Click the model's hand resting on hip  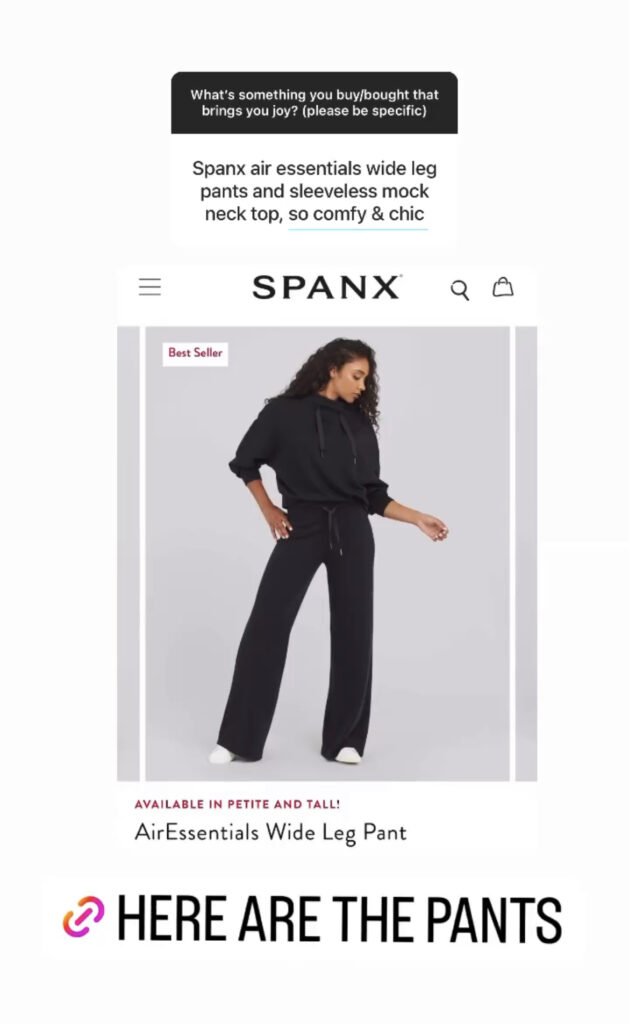[x=280, y=524]
